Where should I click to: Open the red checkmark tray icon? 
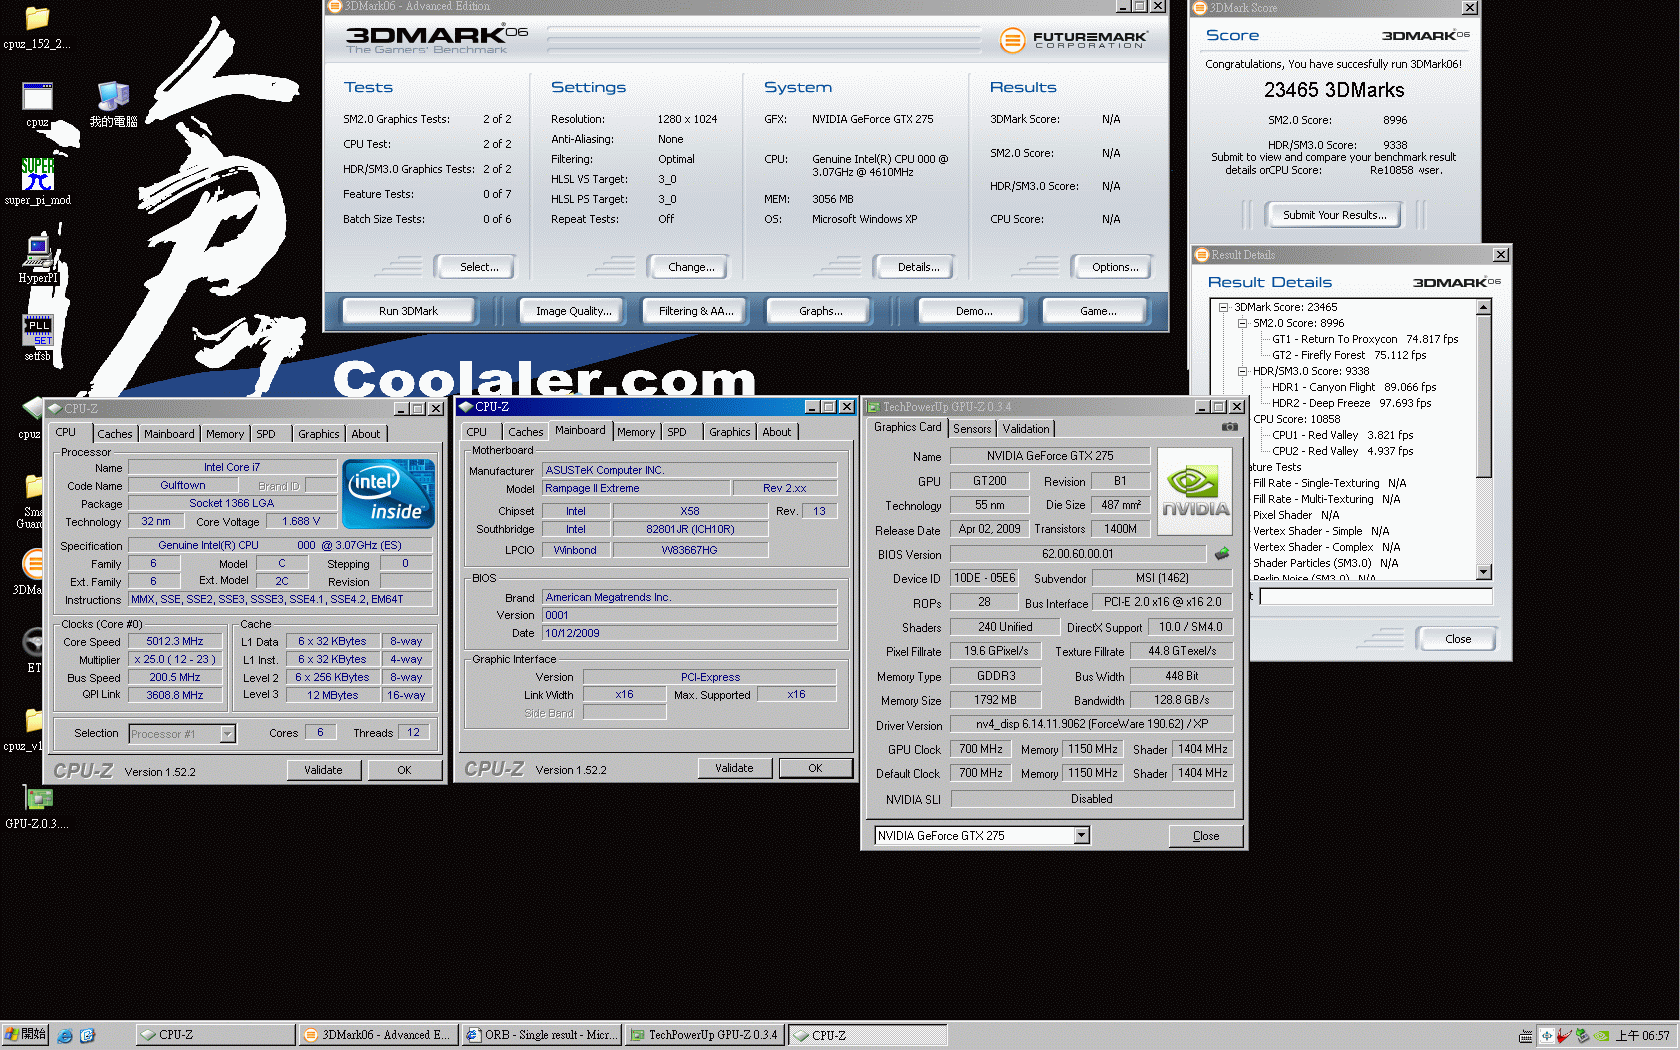click(x=1565, y=1036)
